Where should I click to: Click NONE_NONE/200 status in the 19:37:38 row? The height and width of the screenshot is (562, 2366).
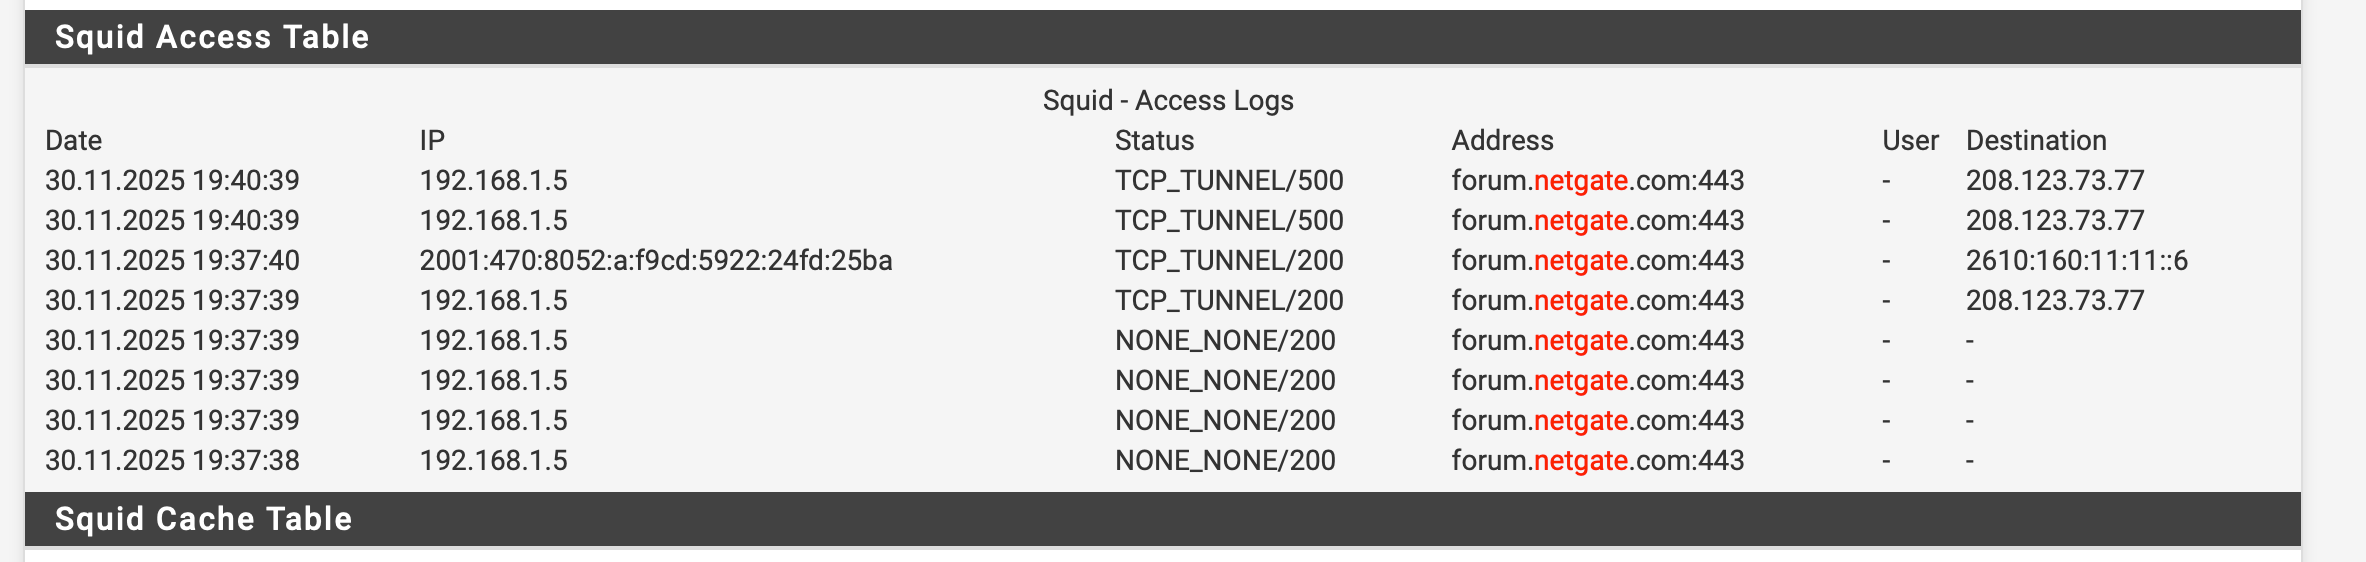click(1225, 460)
